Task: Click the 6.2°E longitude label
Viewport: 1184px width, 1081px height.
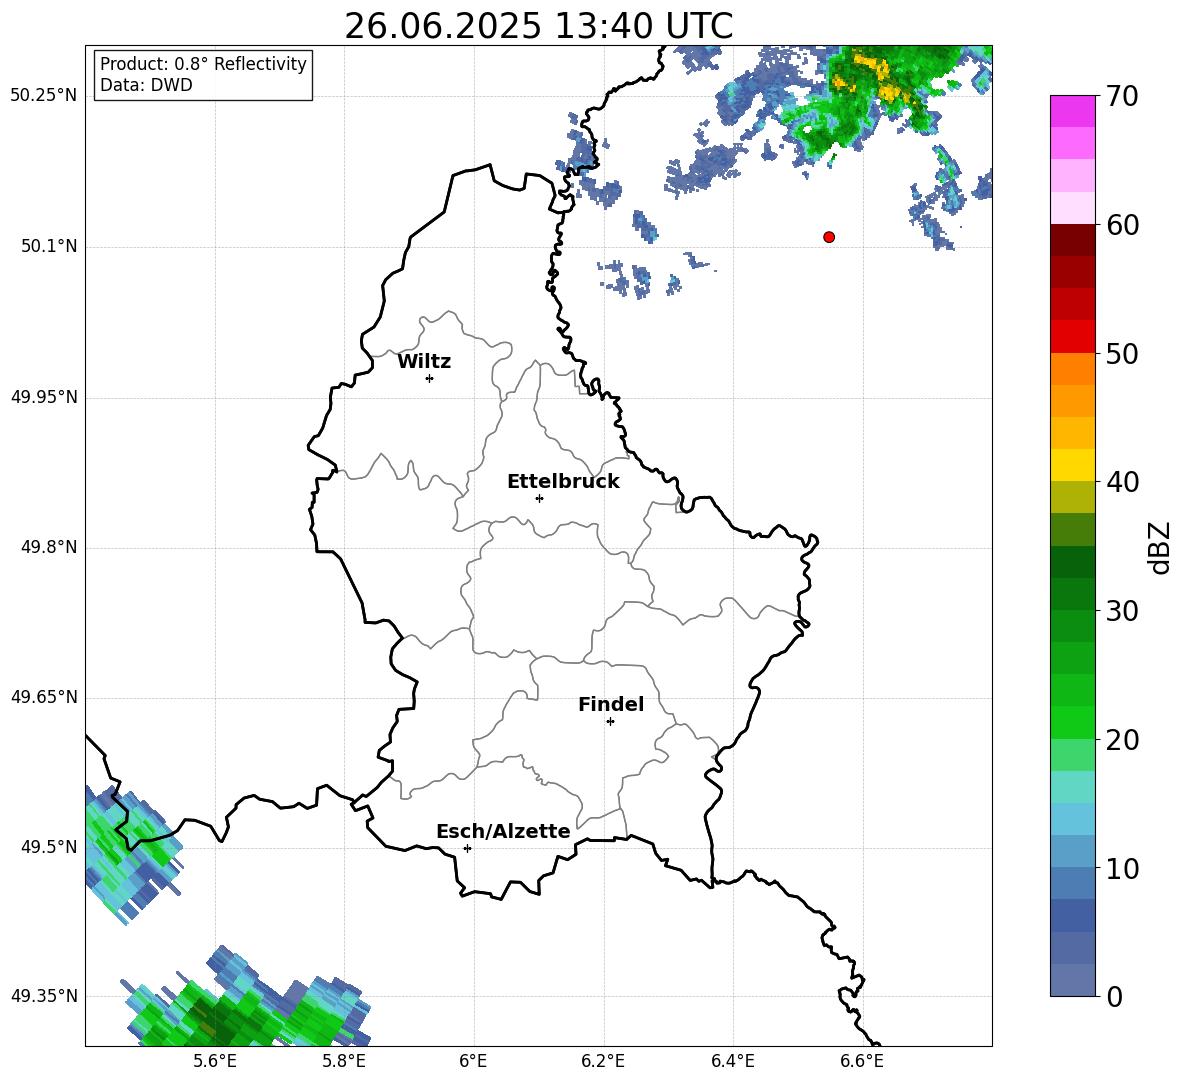Action: click(x=603, y=1061)
